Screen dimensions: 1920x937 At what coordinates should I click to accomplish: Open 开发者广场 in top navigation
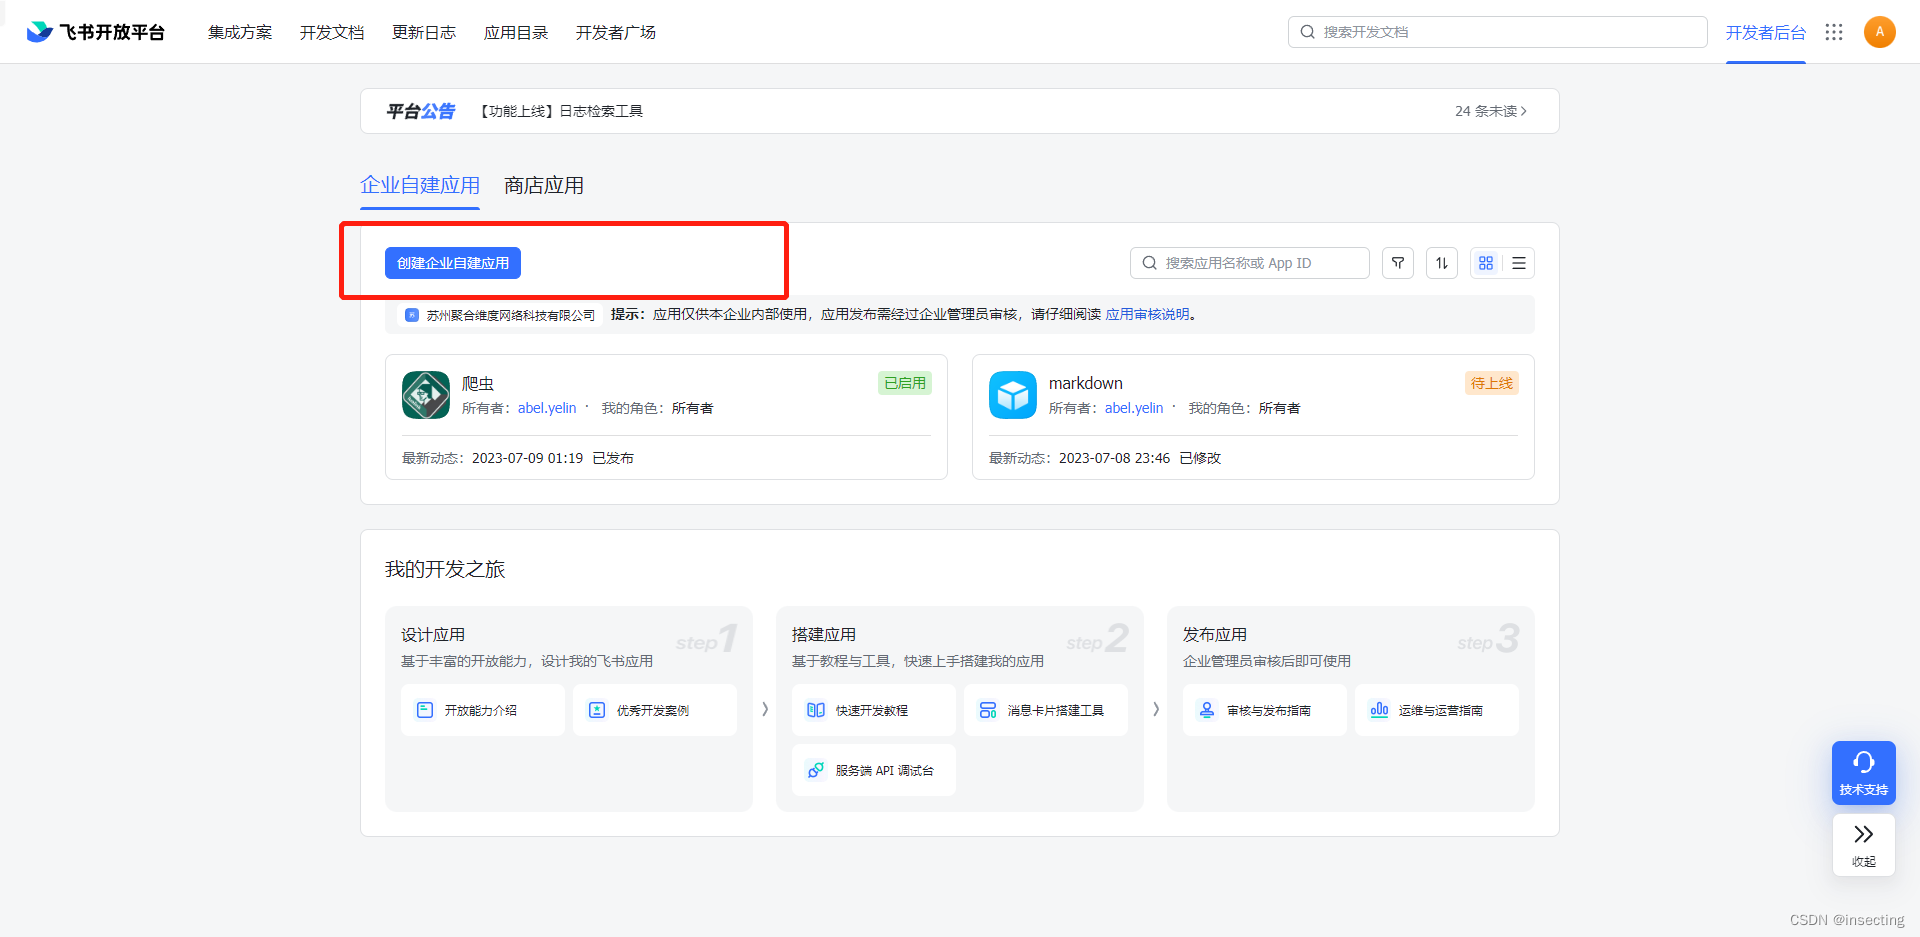(x=616, y=32)
